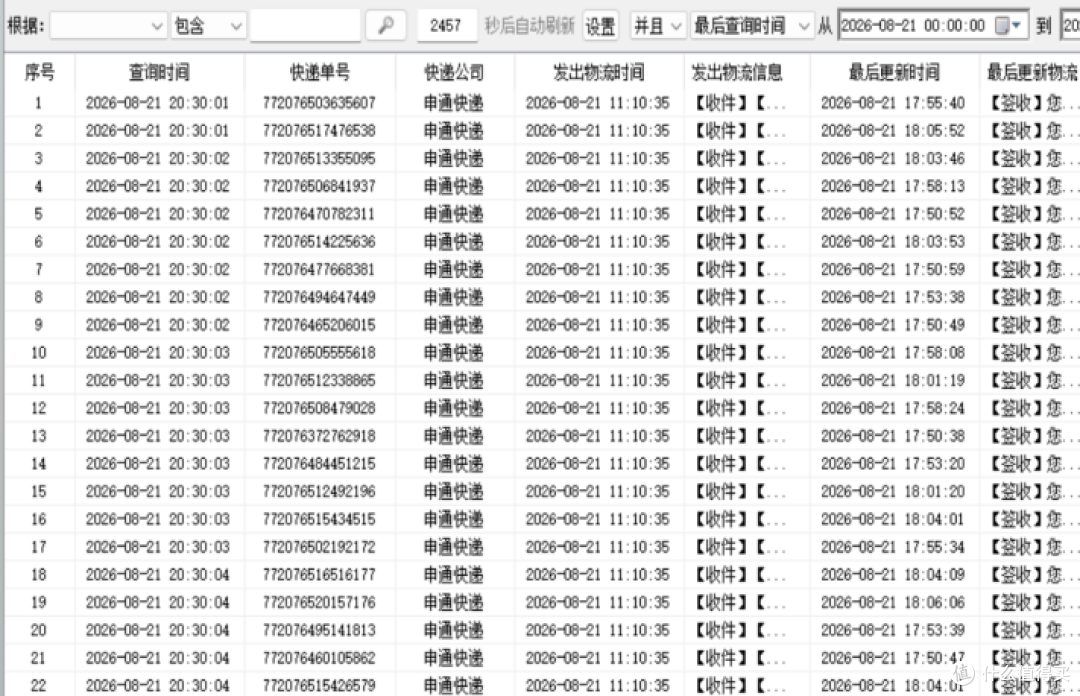The image size is (1080, 696).
Task: Click last update time 2026-08-21 17:50:52
Action: point(893,214)
